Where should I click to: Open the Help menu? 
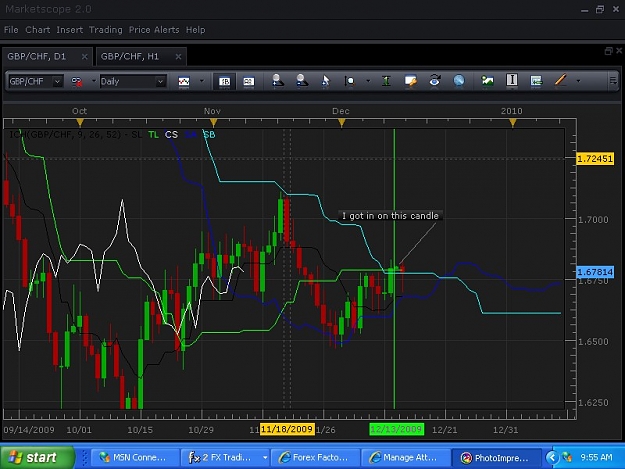coord(196,30)
